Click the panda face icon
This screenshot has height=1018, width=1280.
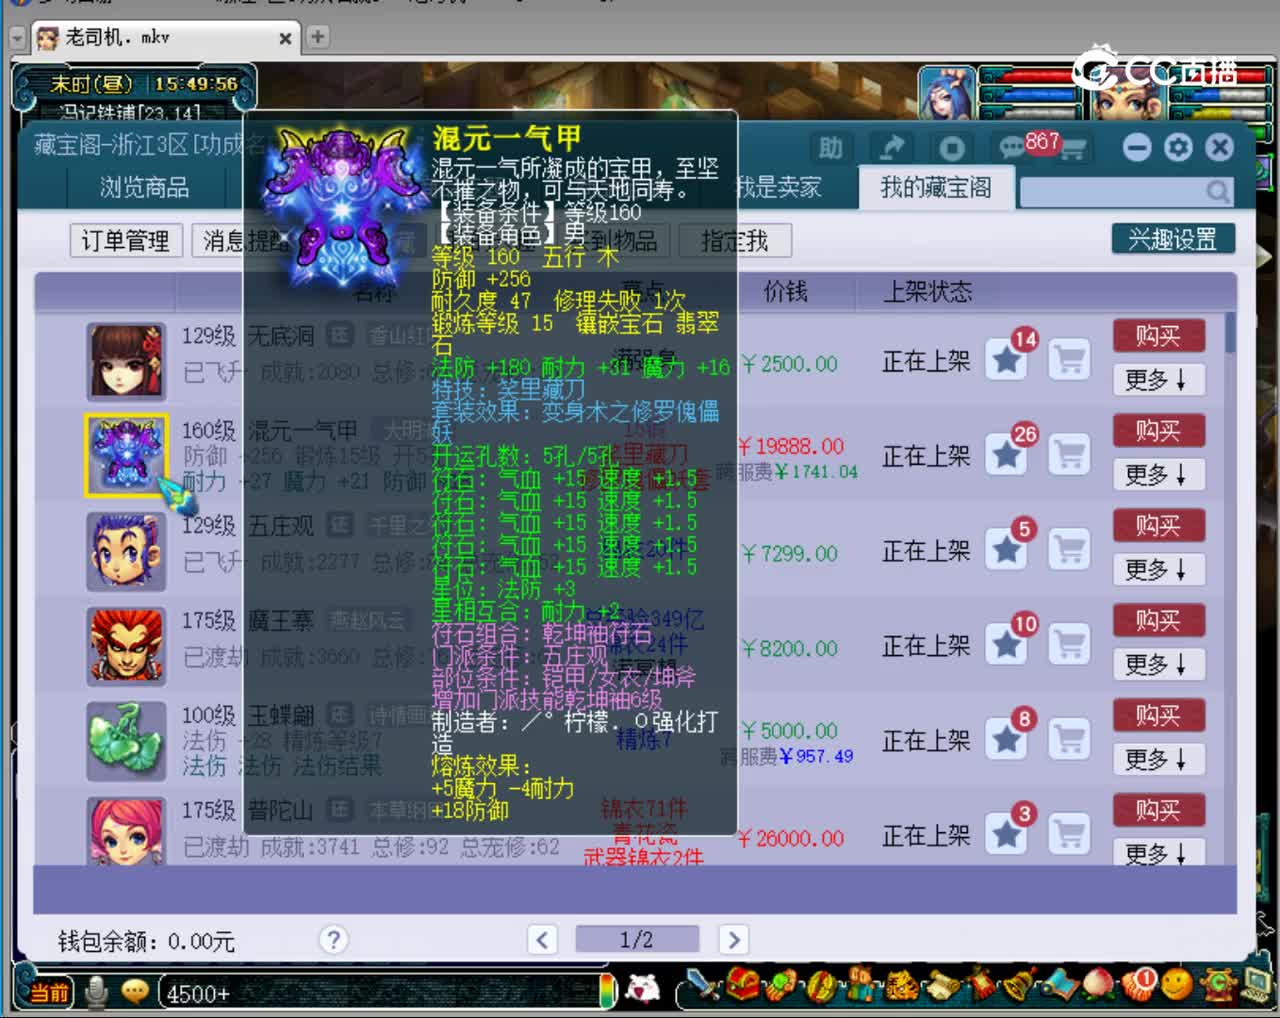(643, 989)
